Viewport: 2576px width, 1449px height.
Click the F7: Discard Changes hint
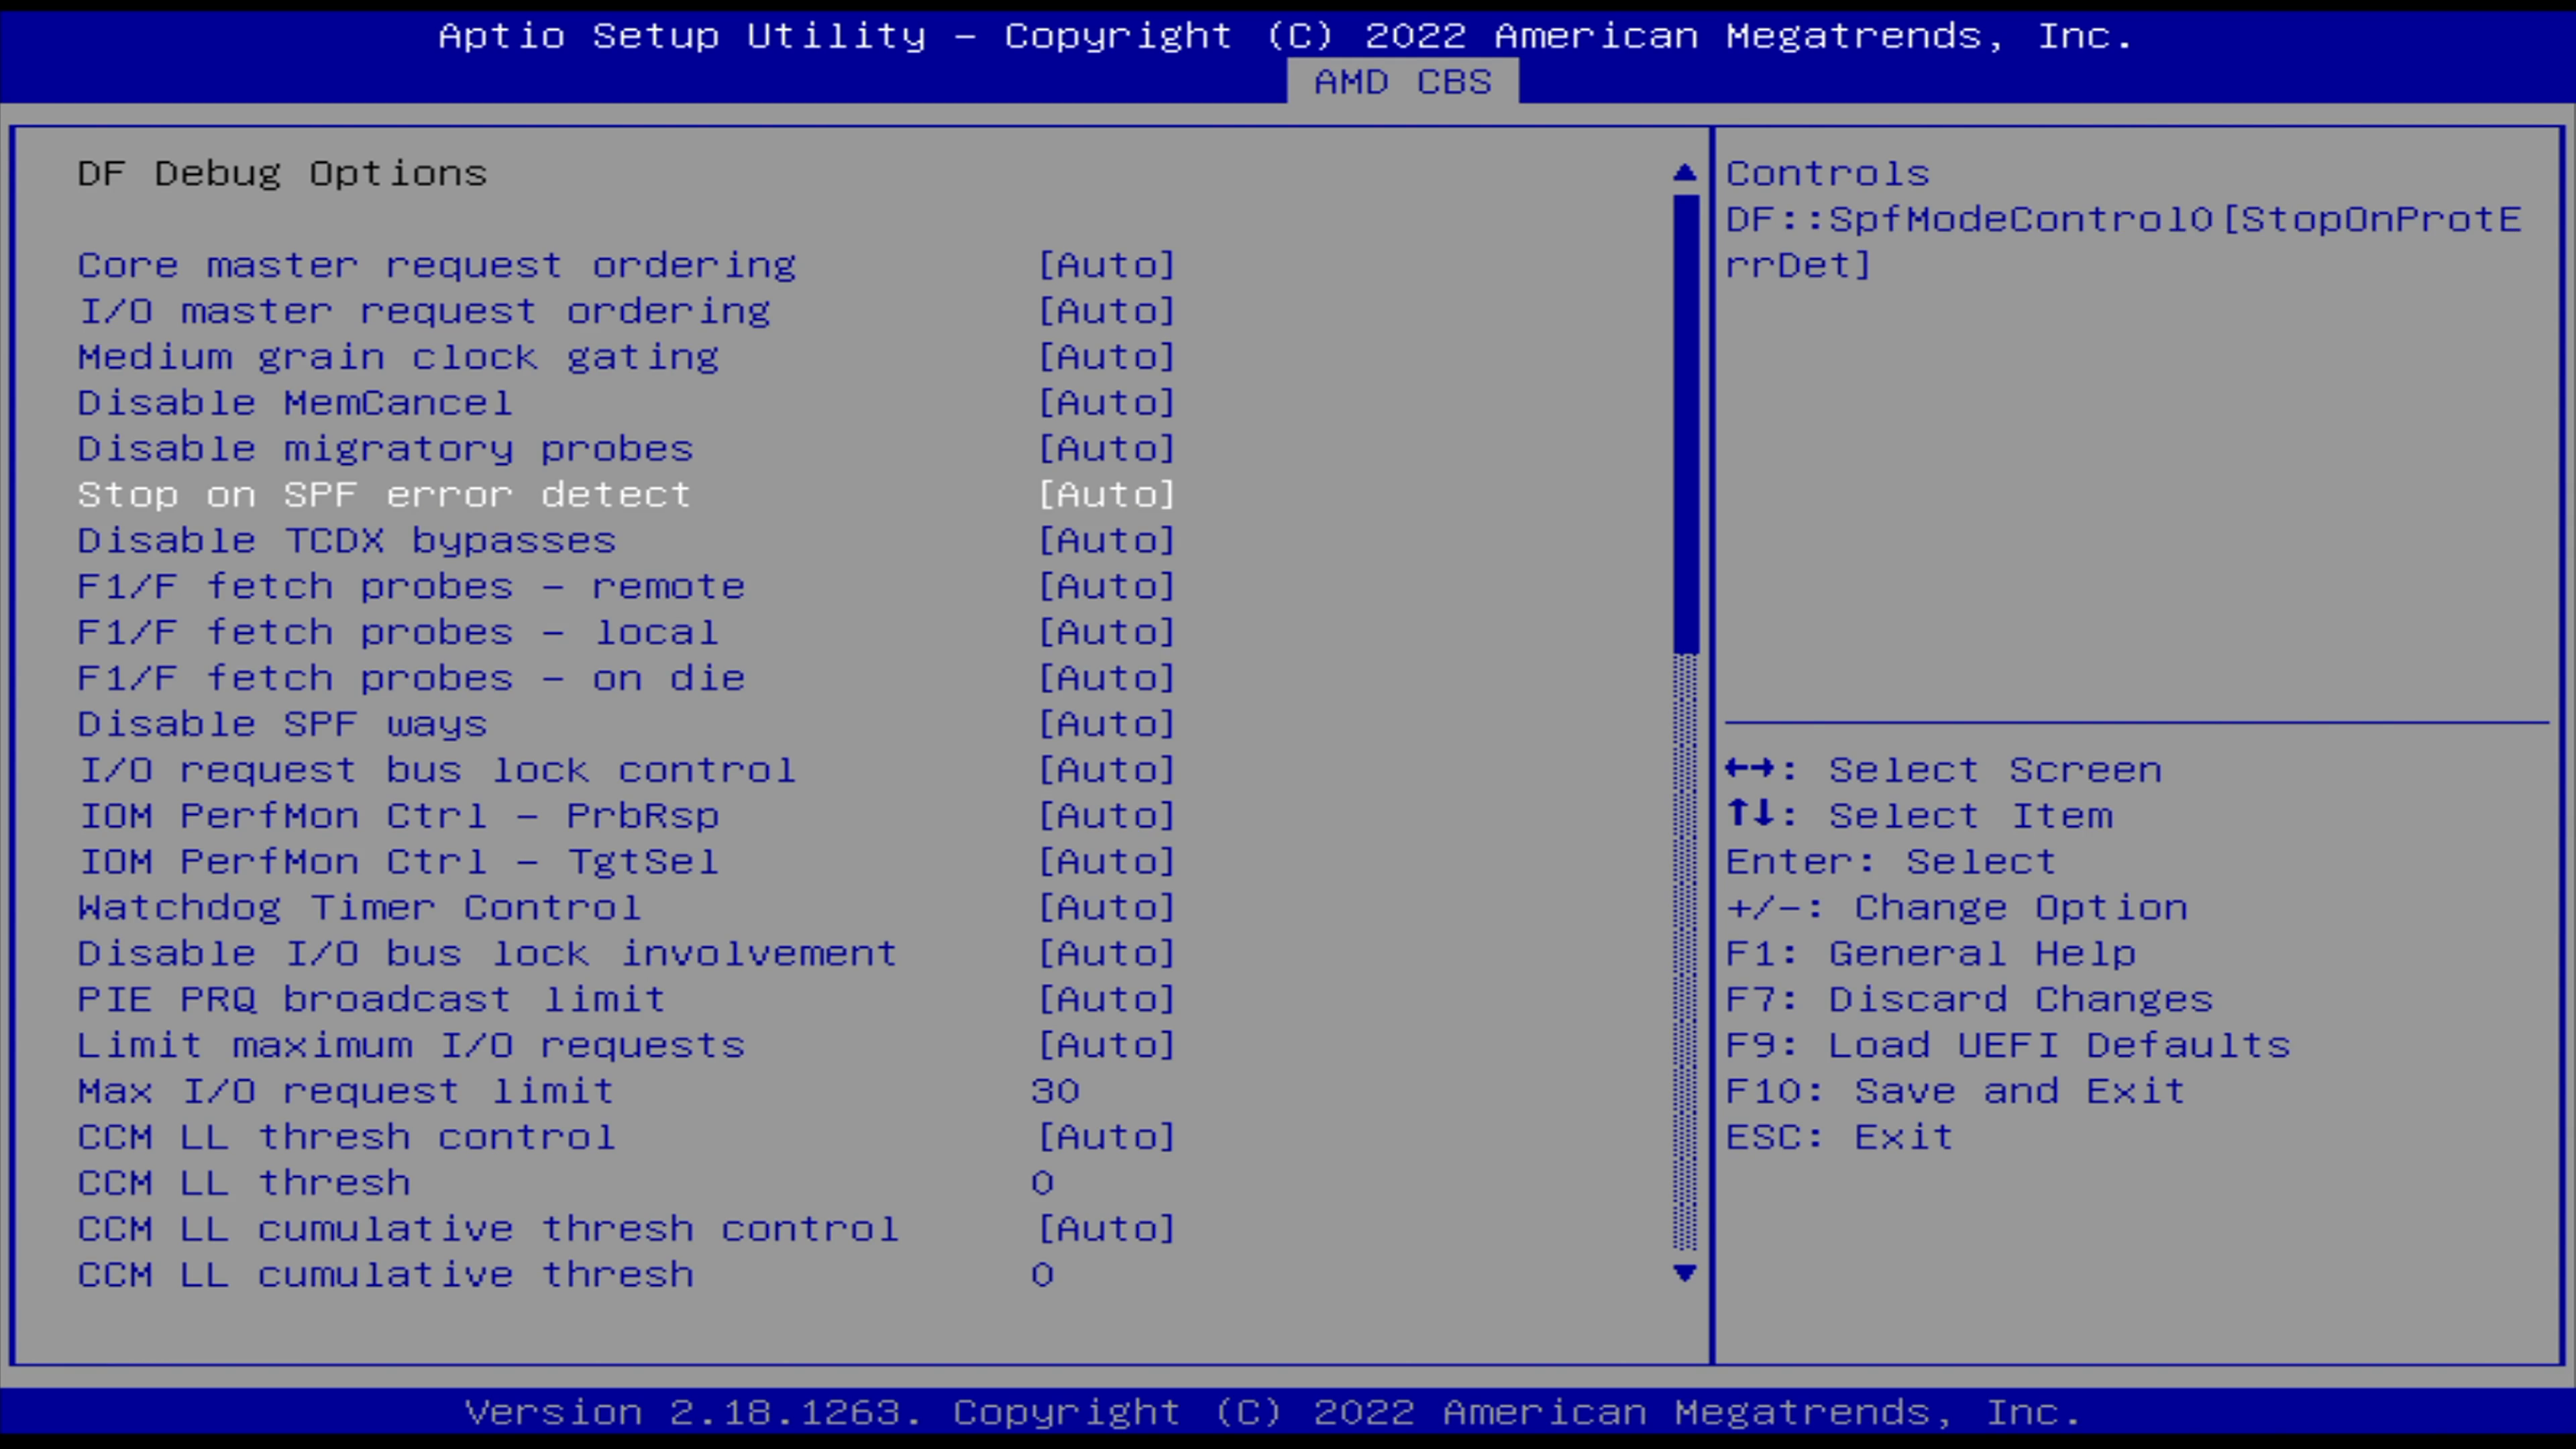1970,1001
